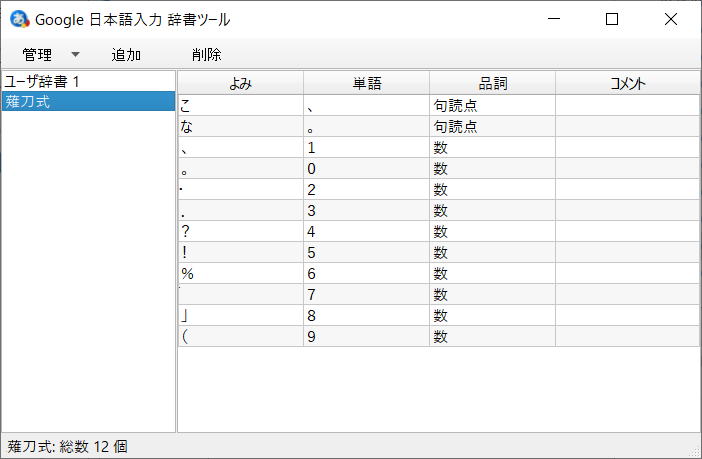This screenshot has height=459, width=702.
Task: Click the よみ cell showing ?
Action: 241,232
